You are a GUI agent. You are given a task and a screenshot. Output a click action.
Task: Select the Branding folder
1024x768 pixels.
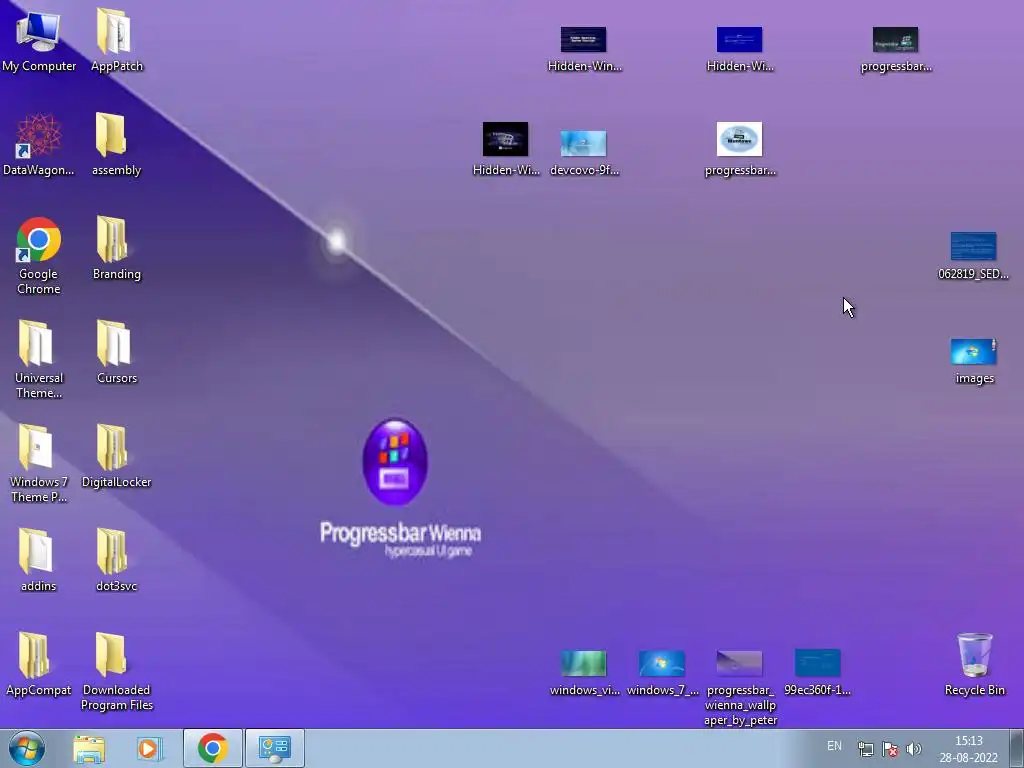(116, 248)
